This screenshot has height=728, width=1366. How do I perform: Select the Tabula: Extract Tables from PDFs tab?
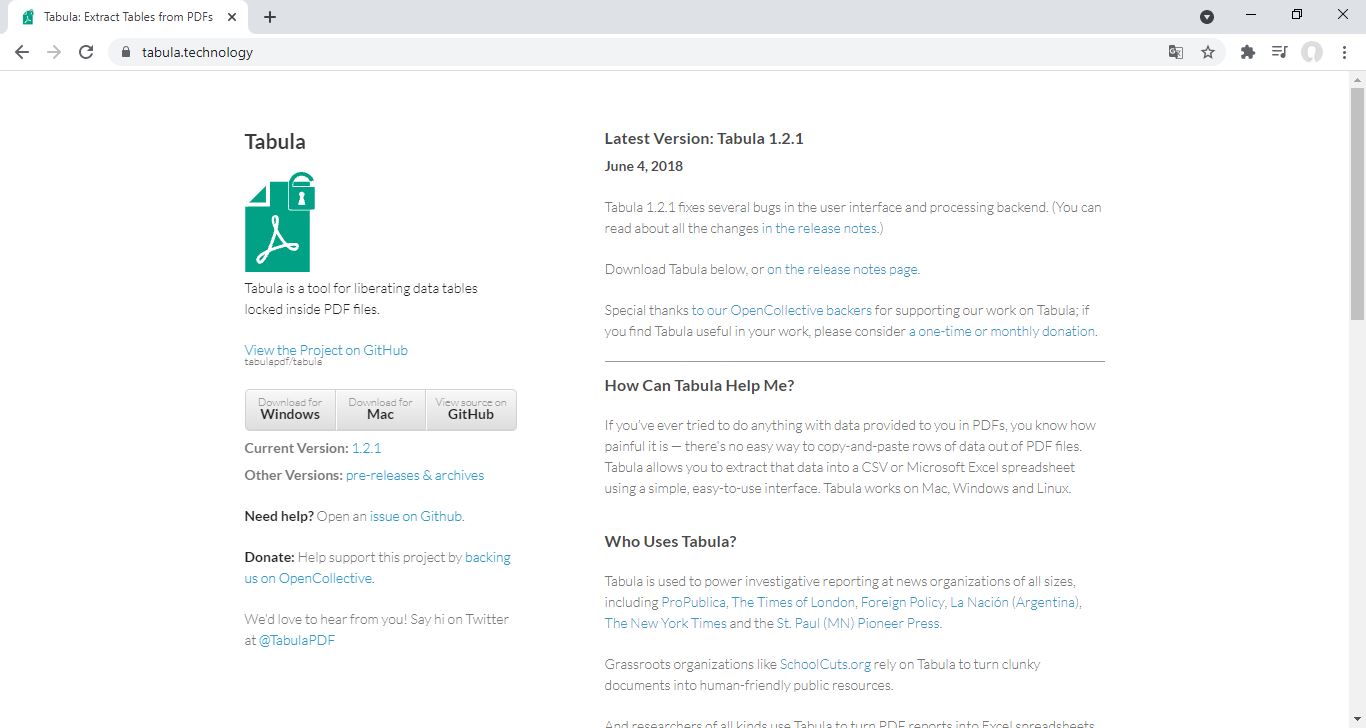(x=128, y=17)
